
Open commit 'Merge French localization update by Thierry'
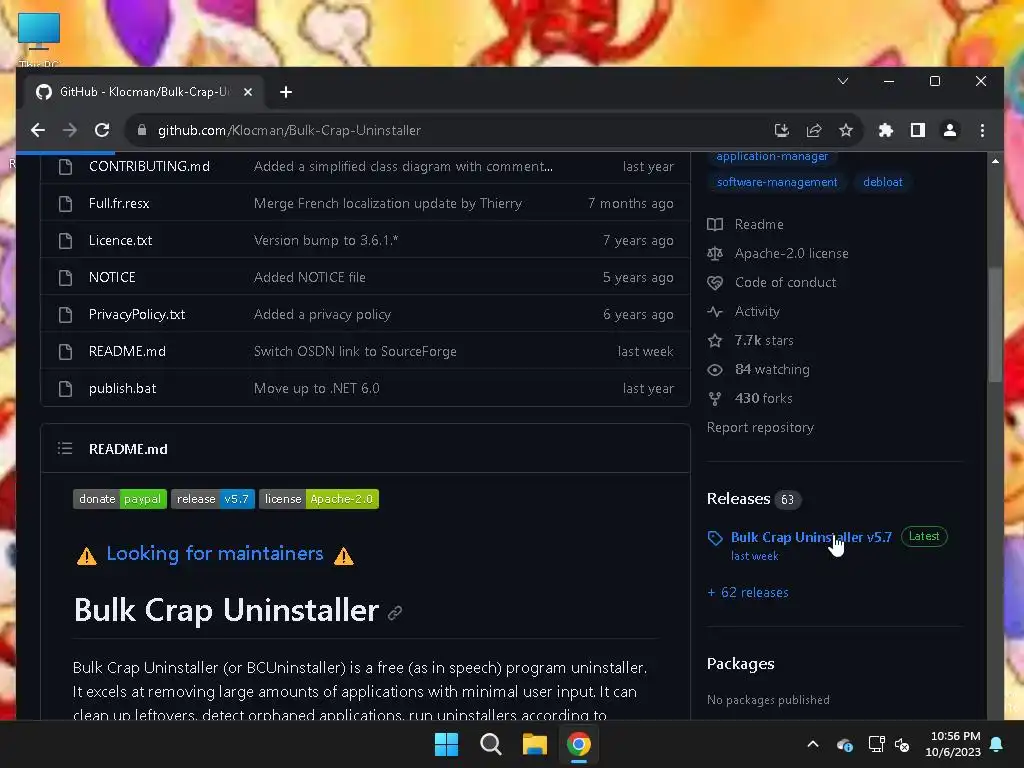coord(387,204)
